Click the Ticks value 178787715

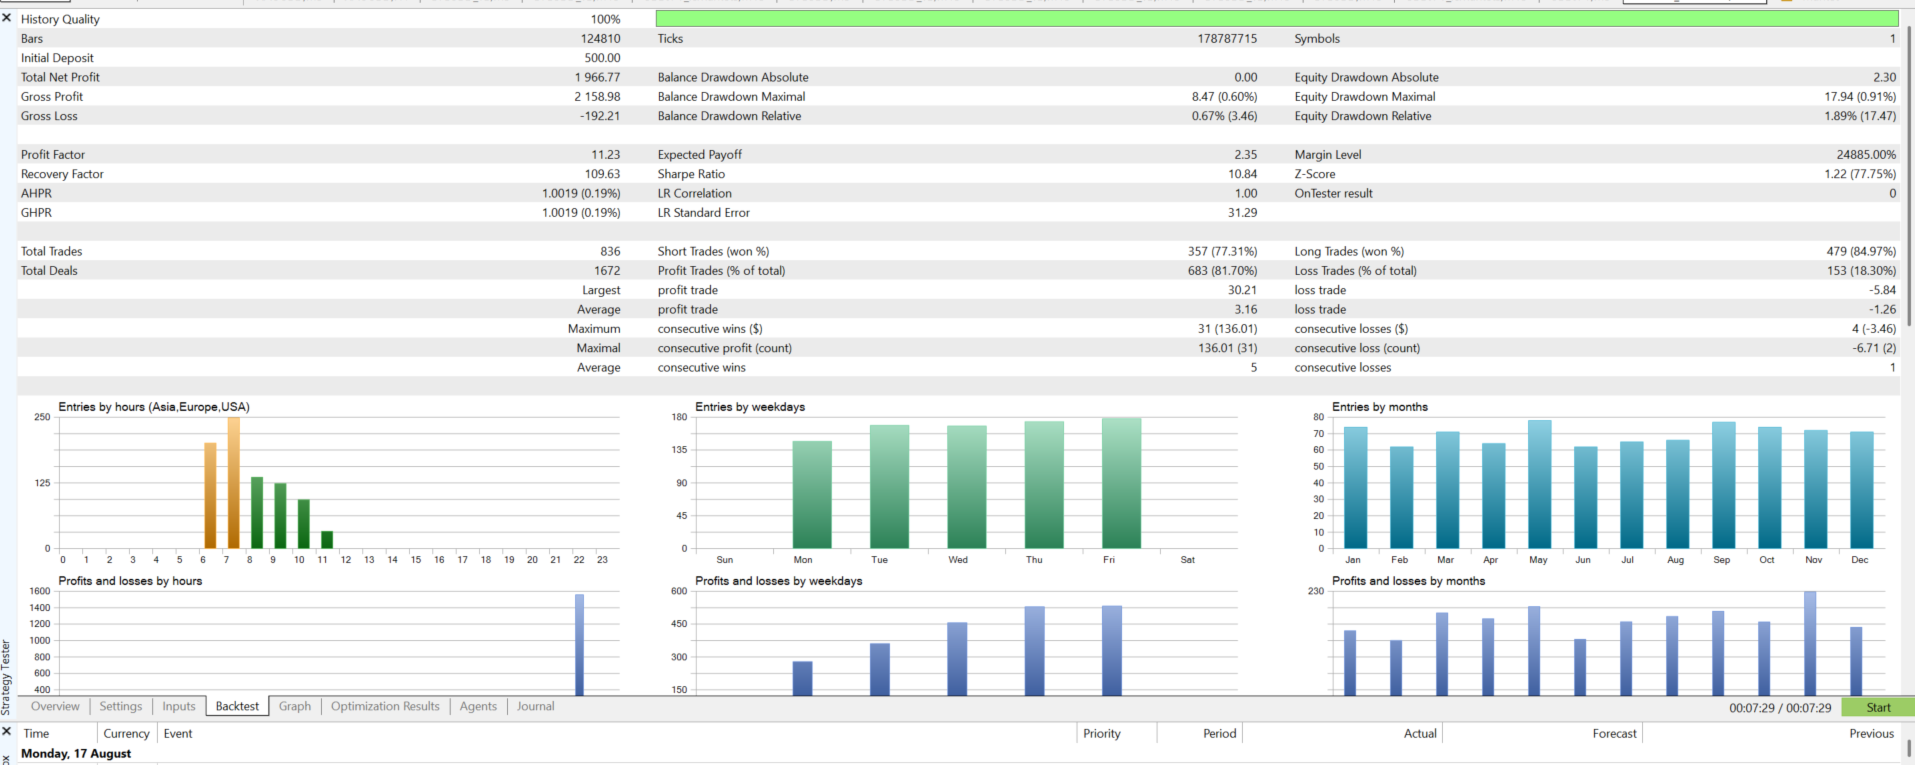[1227, 38]
